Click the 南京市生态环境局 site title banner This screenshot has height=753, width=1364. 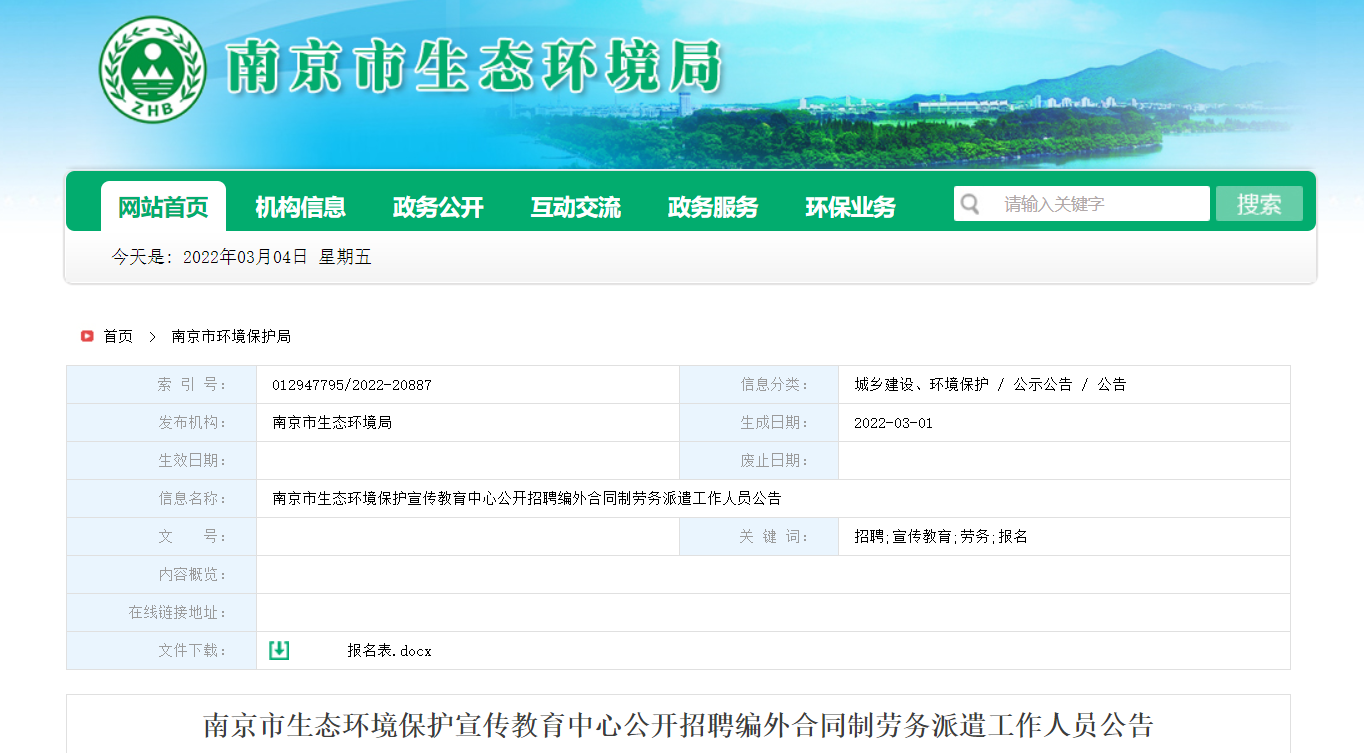coord(475,70)
